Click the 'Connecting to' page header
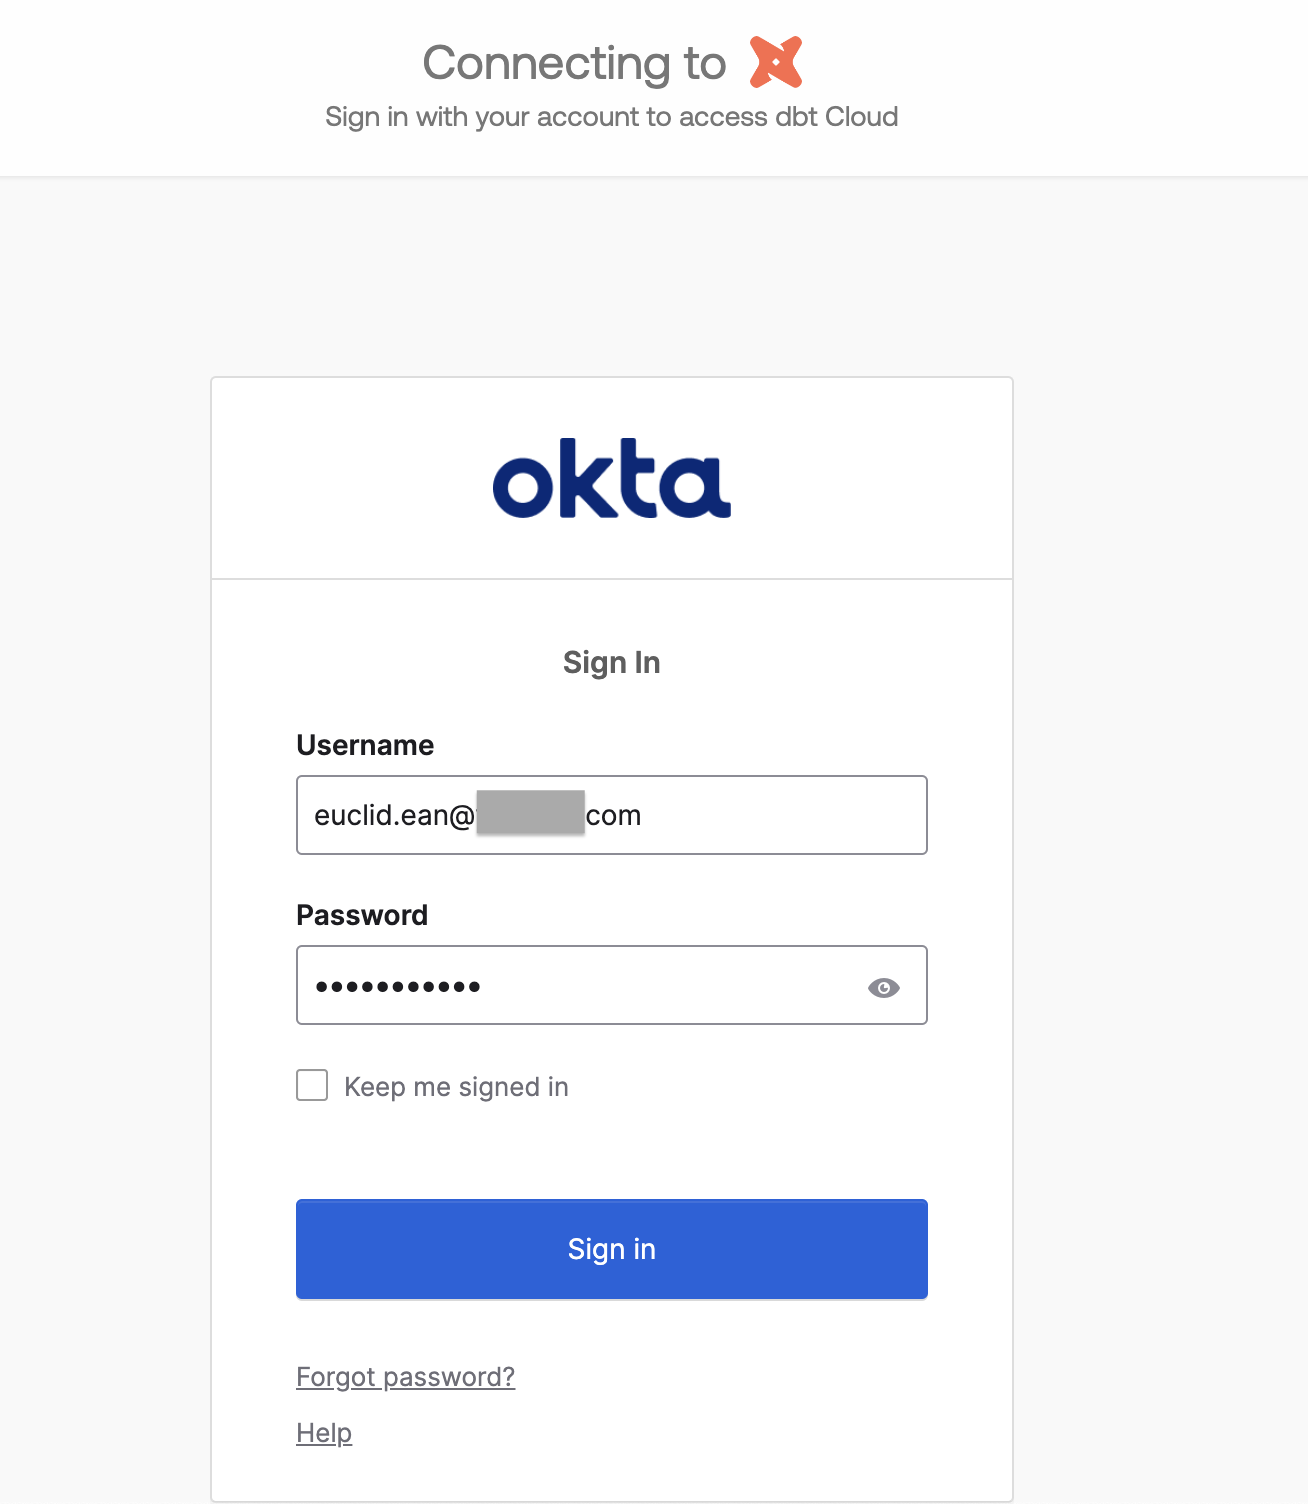 574,63
